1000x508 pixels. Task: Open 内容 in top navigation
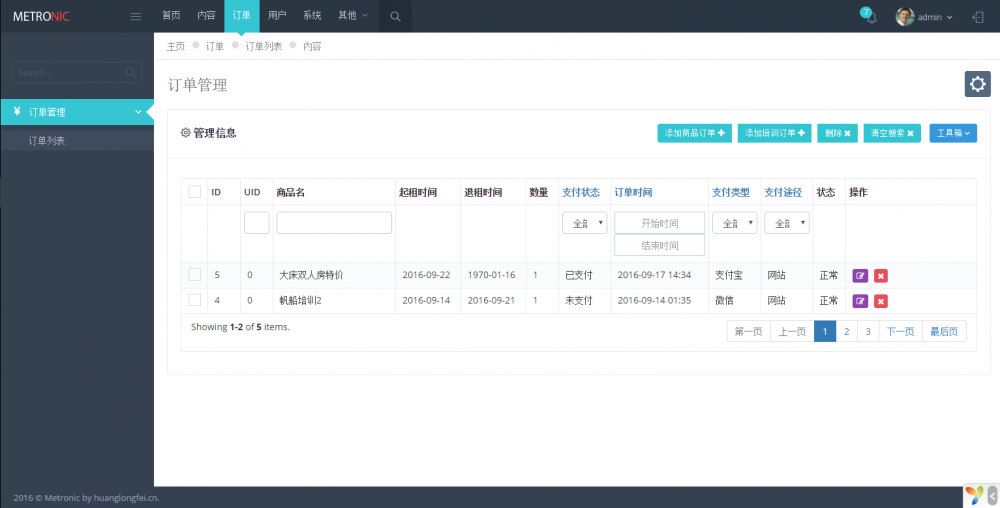(206, 16)
